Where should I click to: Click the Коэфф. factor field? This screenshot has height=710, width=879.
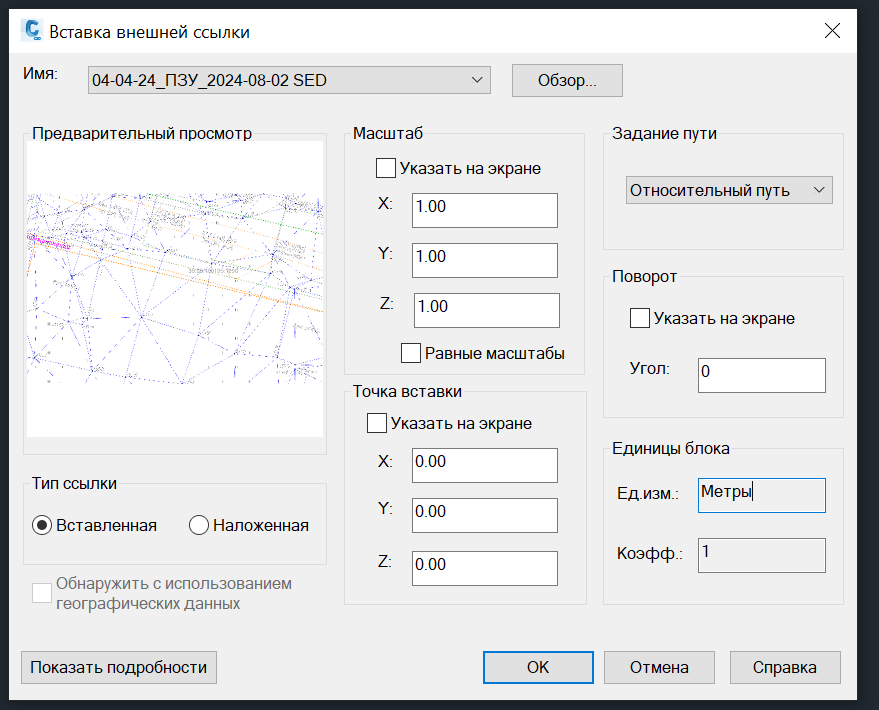pyautogui.click(x=761, y=555)
